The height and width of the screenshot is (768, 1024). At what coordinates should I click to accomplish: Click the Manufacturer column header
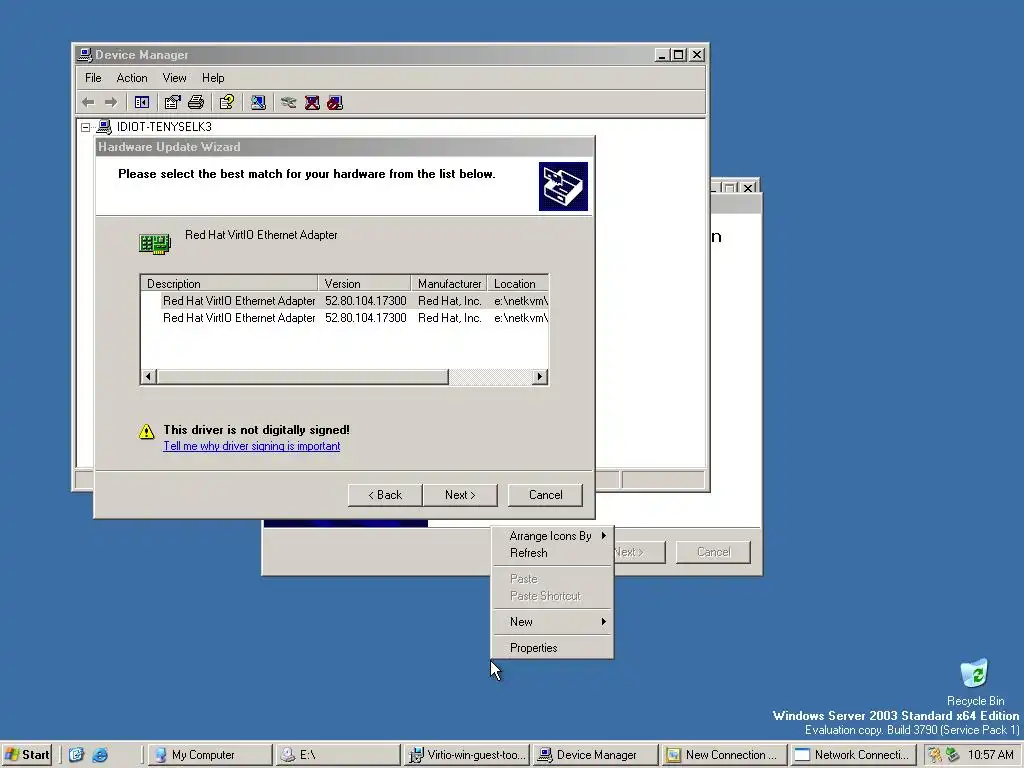(449, 283)
